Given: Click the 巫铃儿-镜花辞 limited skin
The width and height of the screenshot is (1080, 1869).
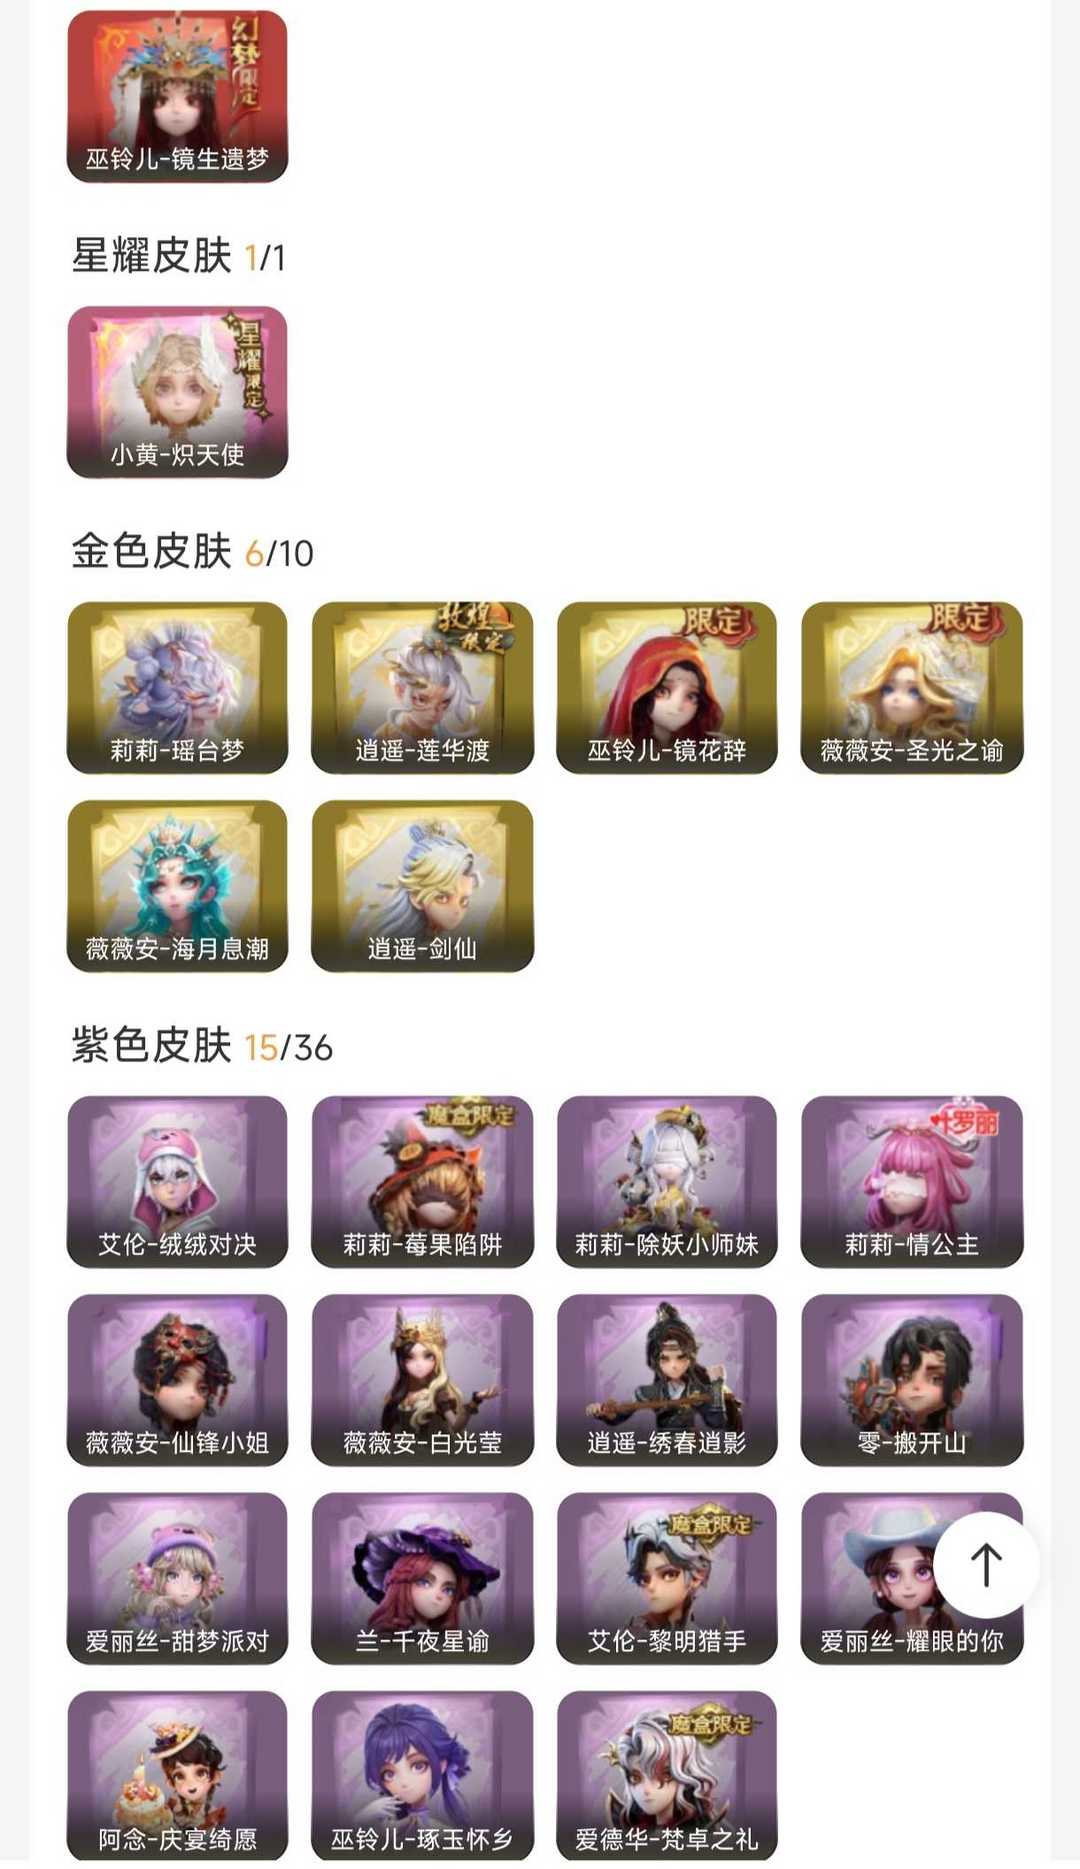Looking at the screenshot, I should (x=667, y=688).
